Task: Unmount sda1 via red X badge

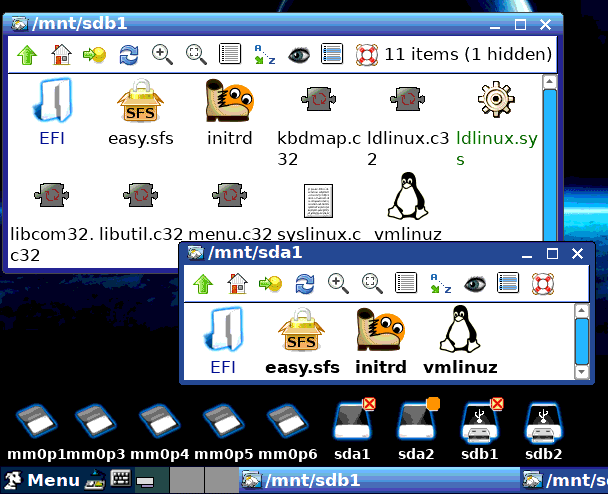Action: (x=369, y=404)
